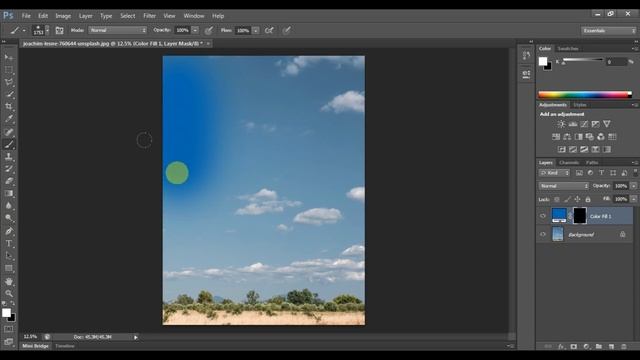Add a Photo Filter adjustment

[590, 137]
